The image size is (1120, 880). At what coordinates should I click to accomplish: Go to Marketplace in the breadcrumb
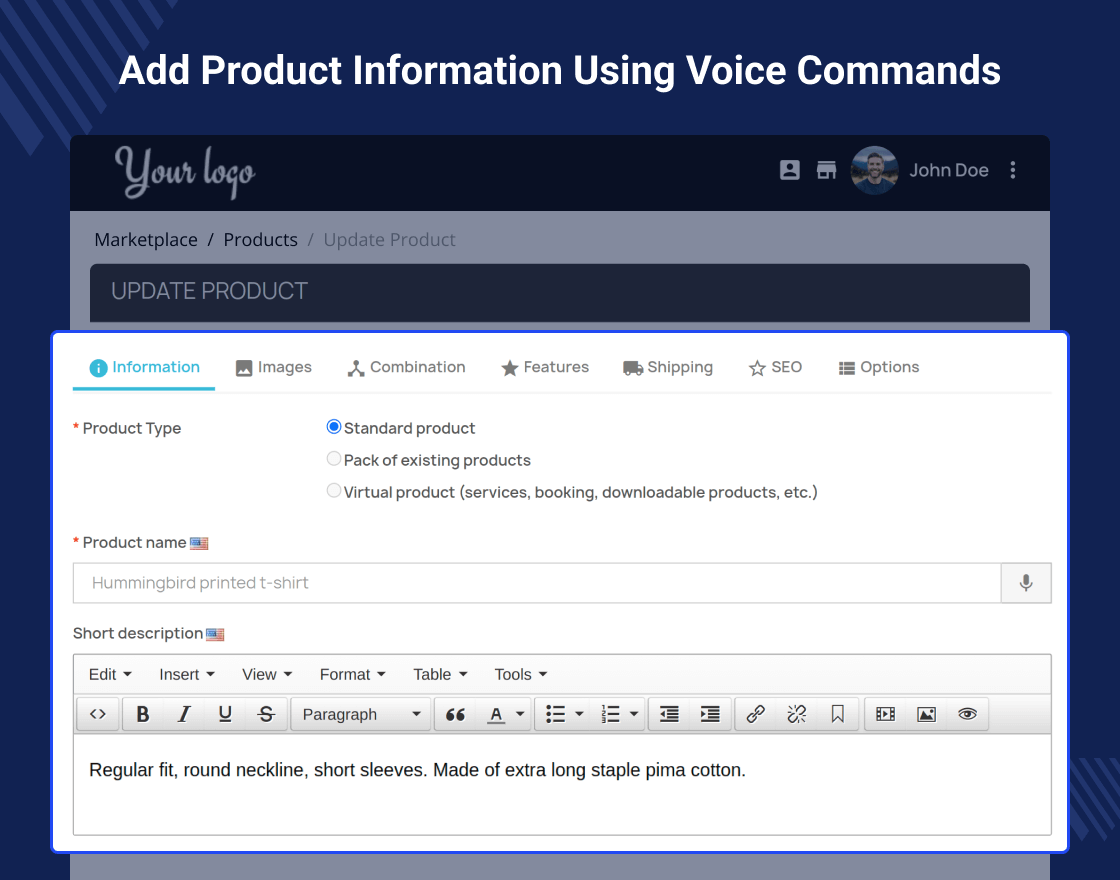tap(146, 240)
